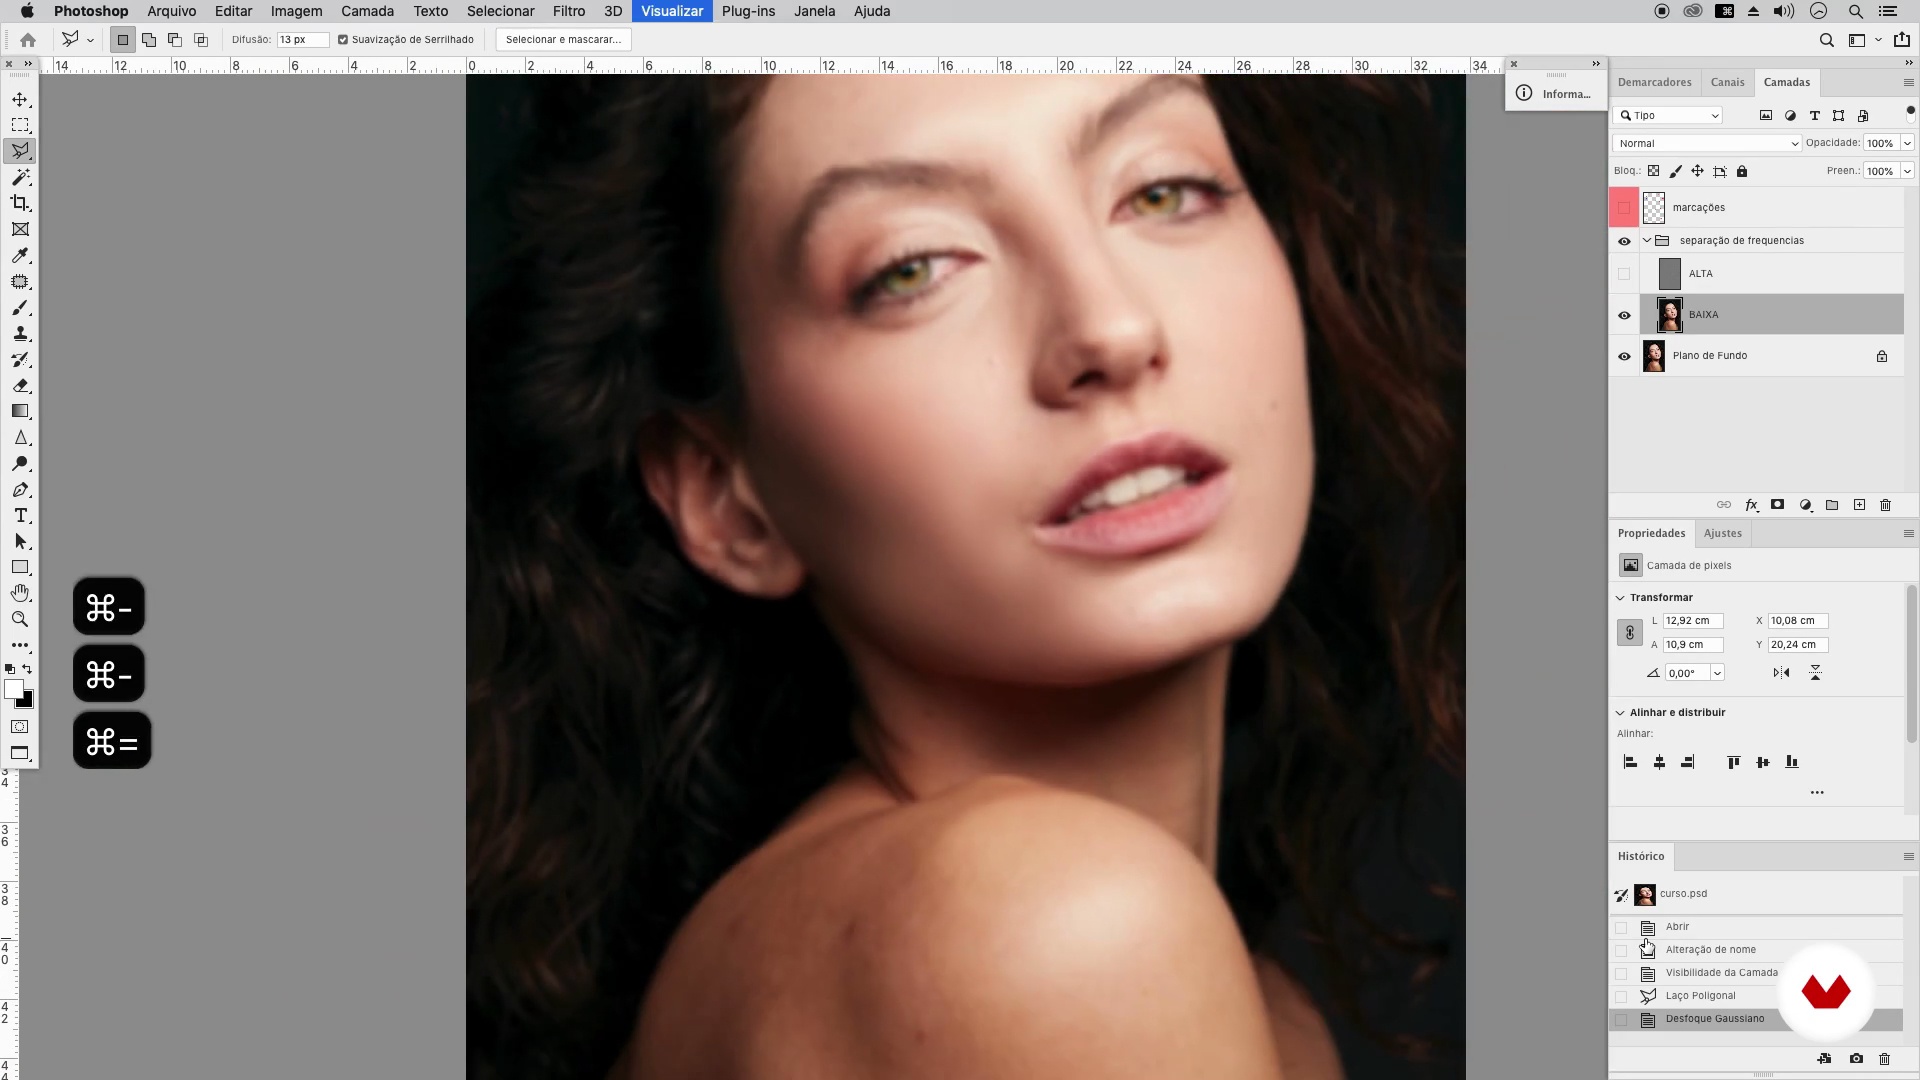Select Laço Poligonal history state
This screenshot has height=1080, width=1920.
(x=1756, y=996)
